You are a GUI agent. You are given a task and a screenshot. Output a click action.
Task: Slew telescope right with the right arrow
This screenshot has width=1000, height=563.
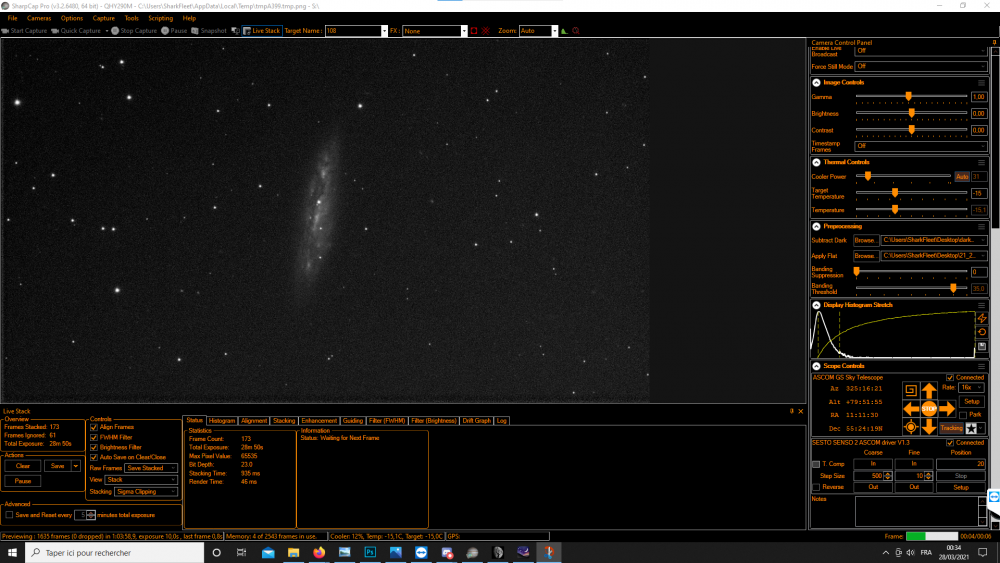point(948,409)
